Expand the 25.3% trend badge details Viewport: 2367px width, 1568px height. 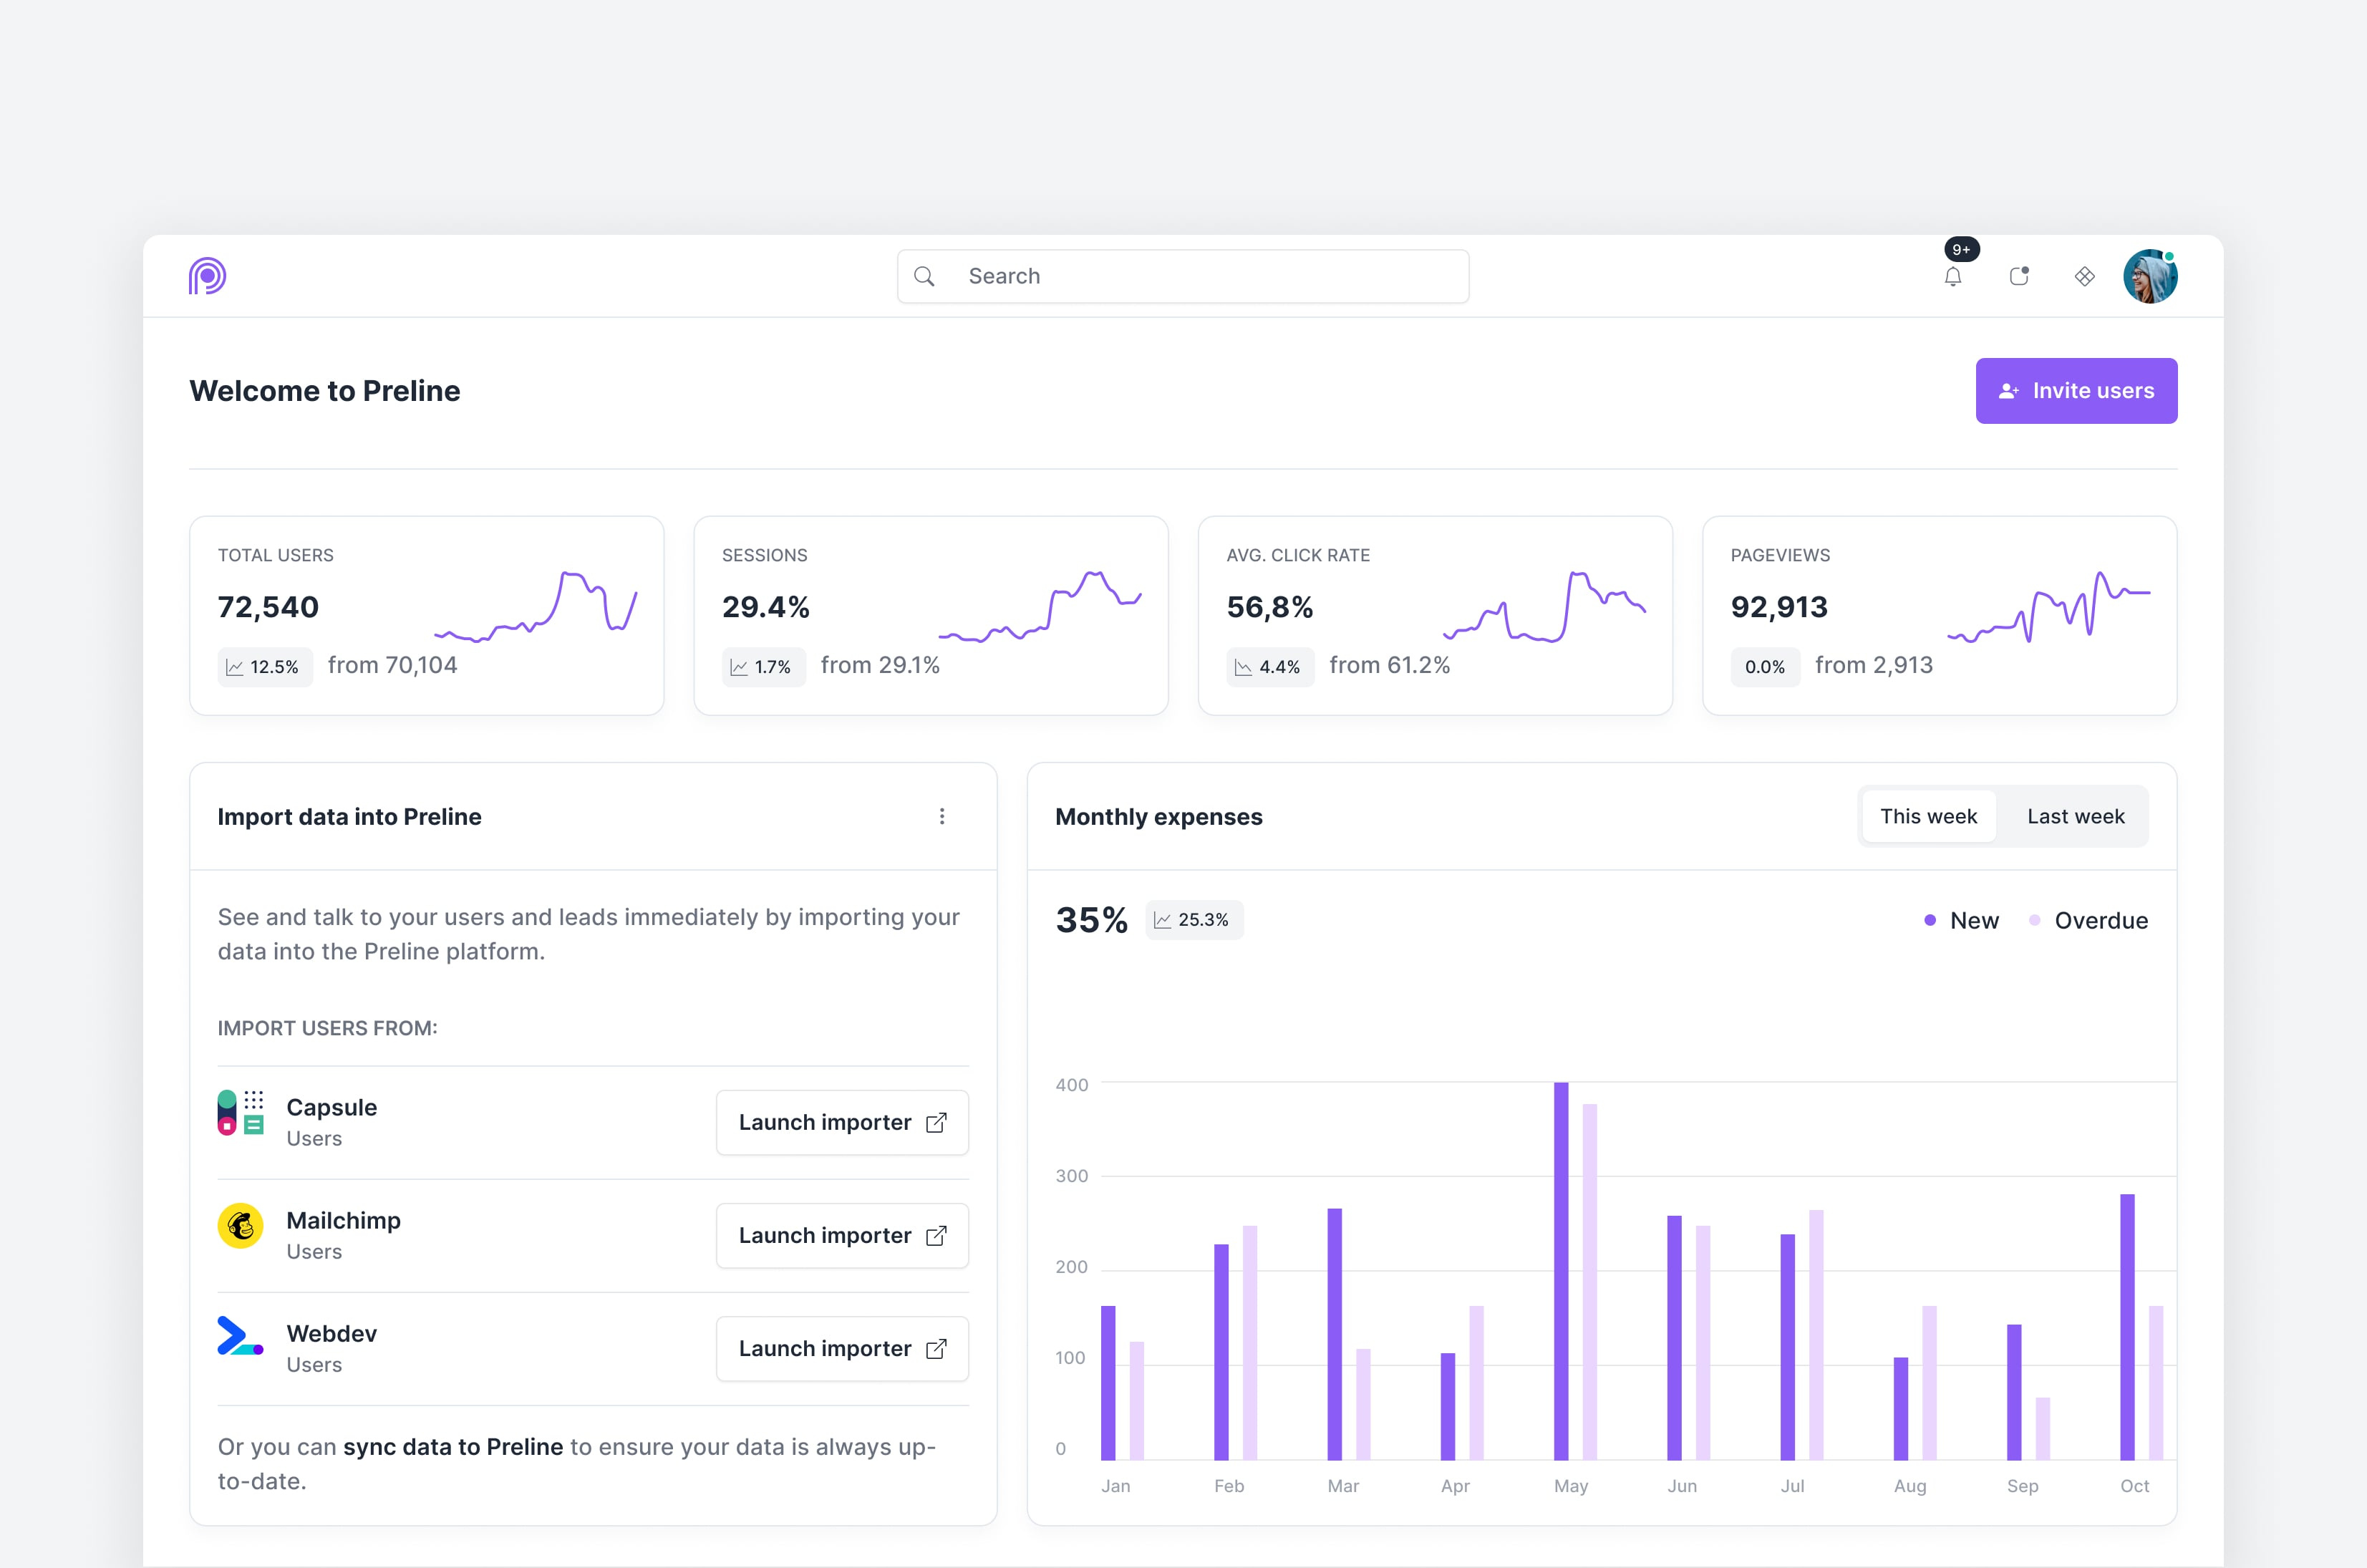click(1194, 919)
